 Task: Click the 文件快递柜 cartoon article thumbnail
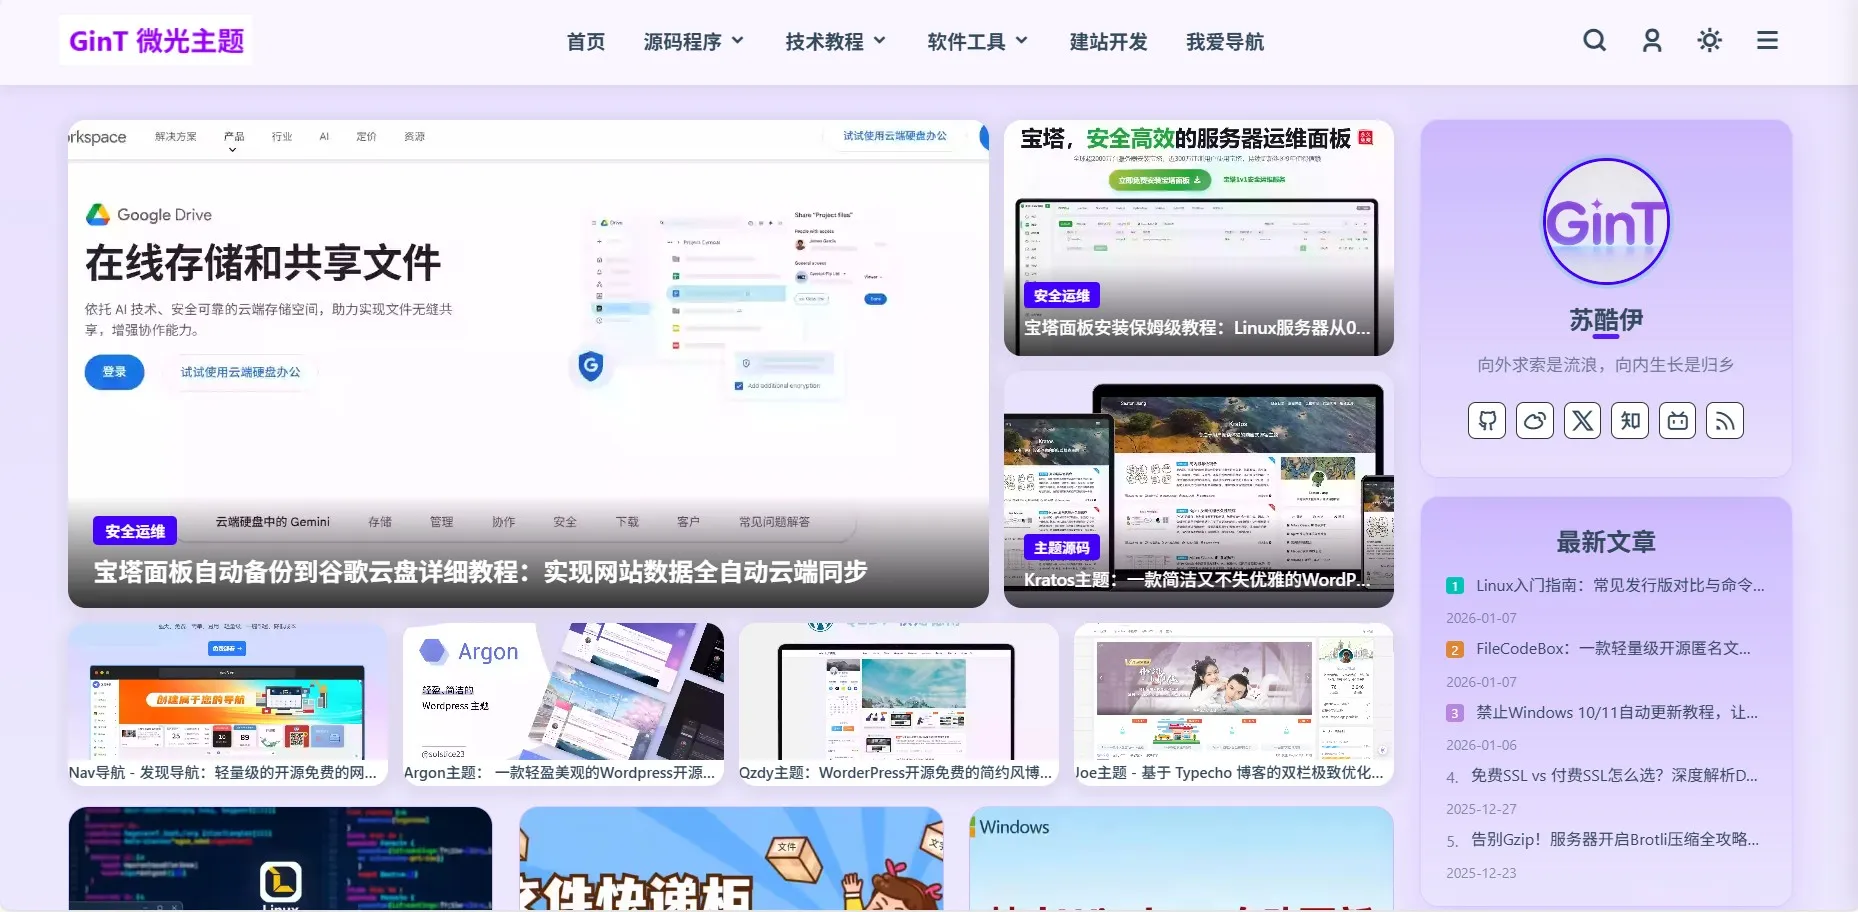pos(731,859)
